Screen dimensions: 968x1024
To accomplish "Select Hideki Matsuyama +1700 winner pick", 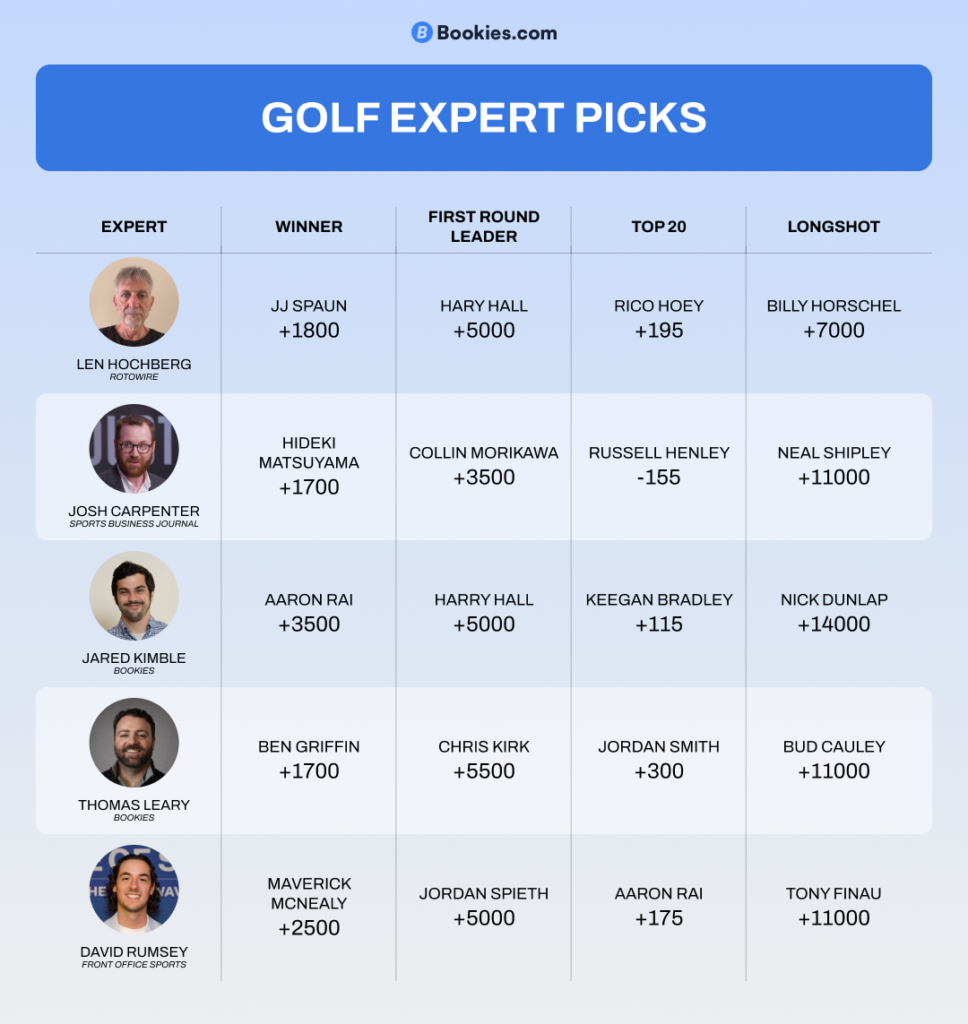I will point(309,465).
